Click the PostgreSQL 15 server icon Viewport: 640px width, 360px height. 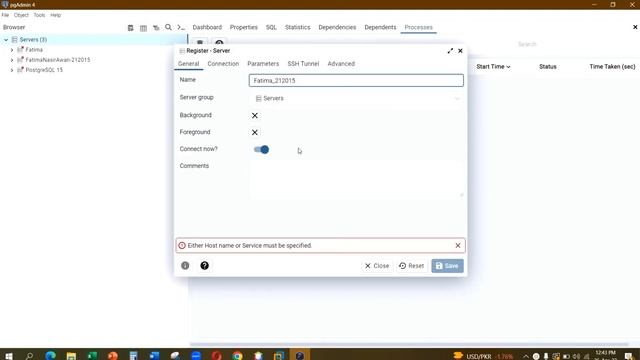20,70
